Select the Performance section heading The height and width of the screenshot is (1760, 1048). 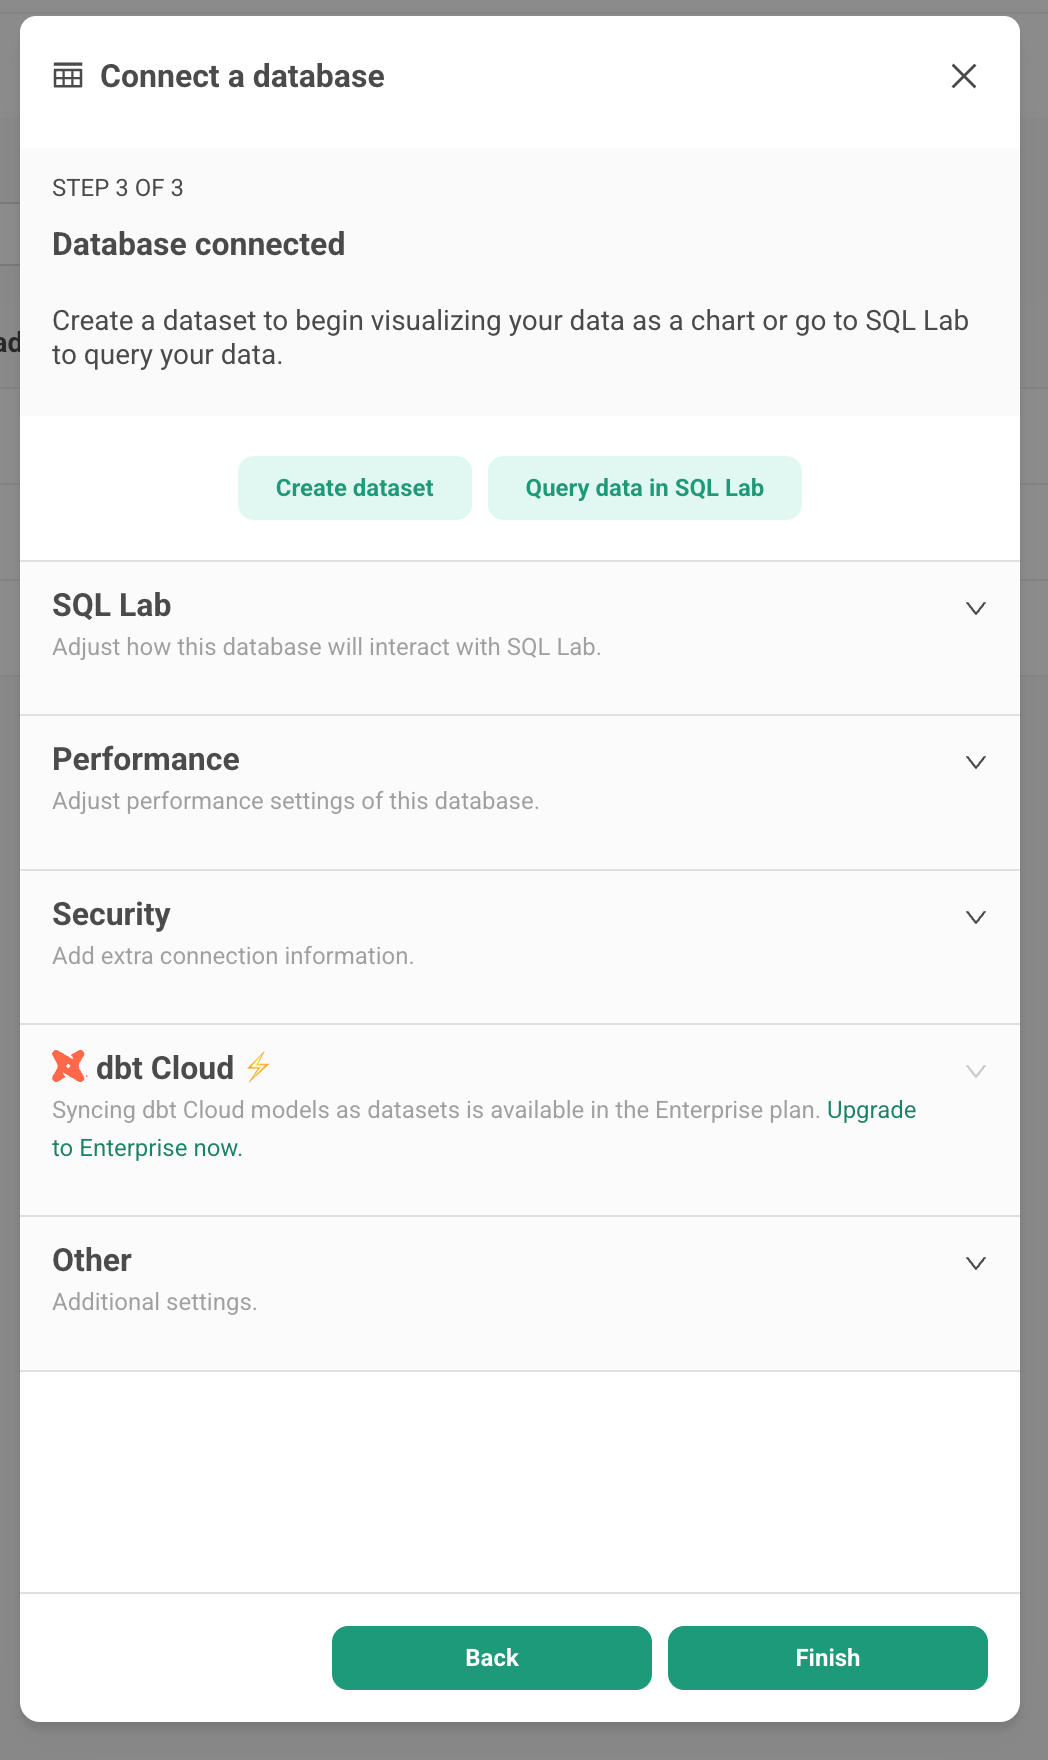(146, 759)
